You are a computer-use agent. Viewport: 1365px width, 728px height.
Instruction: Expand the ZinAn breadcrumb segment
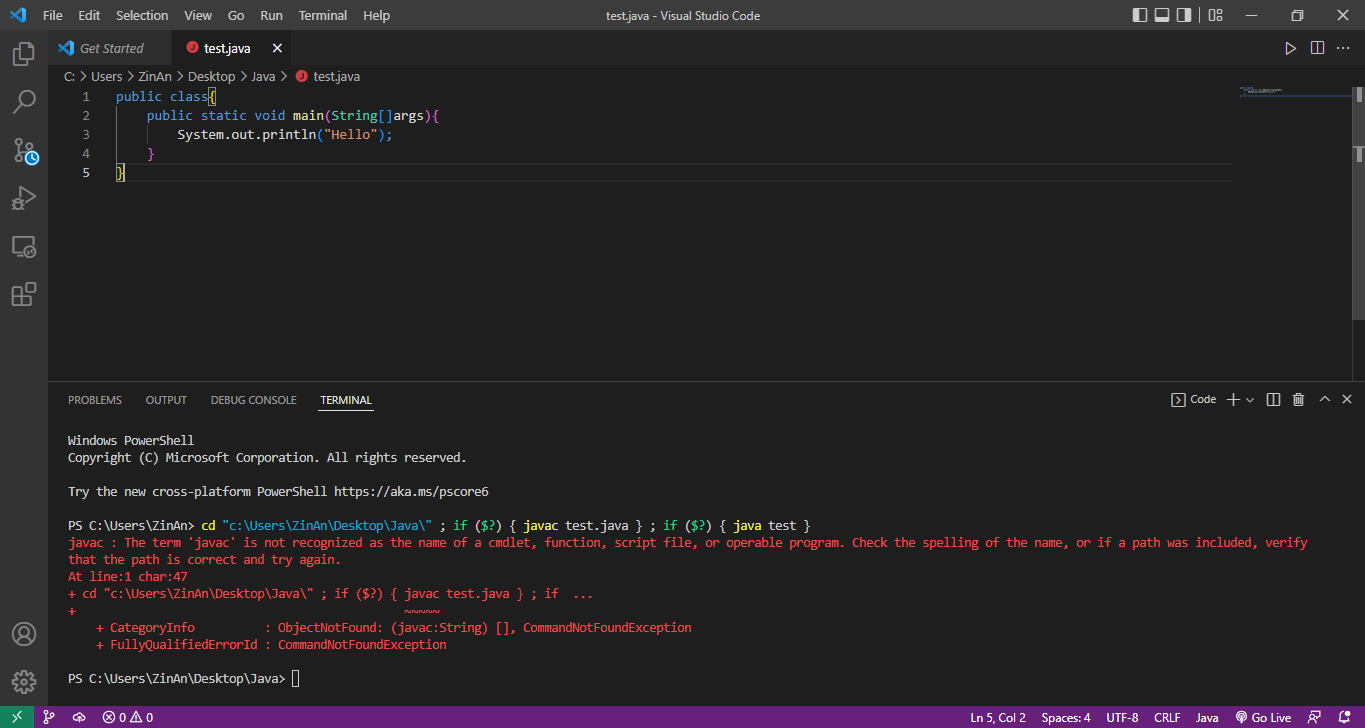tap(153, 76)
